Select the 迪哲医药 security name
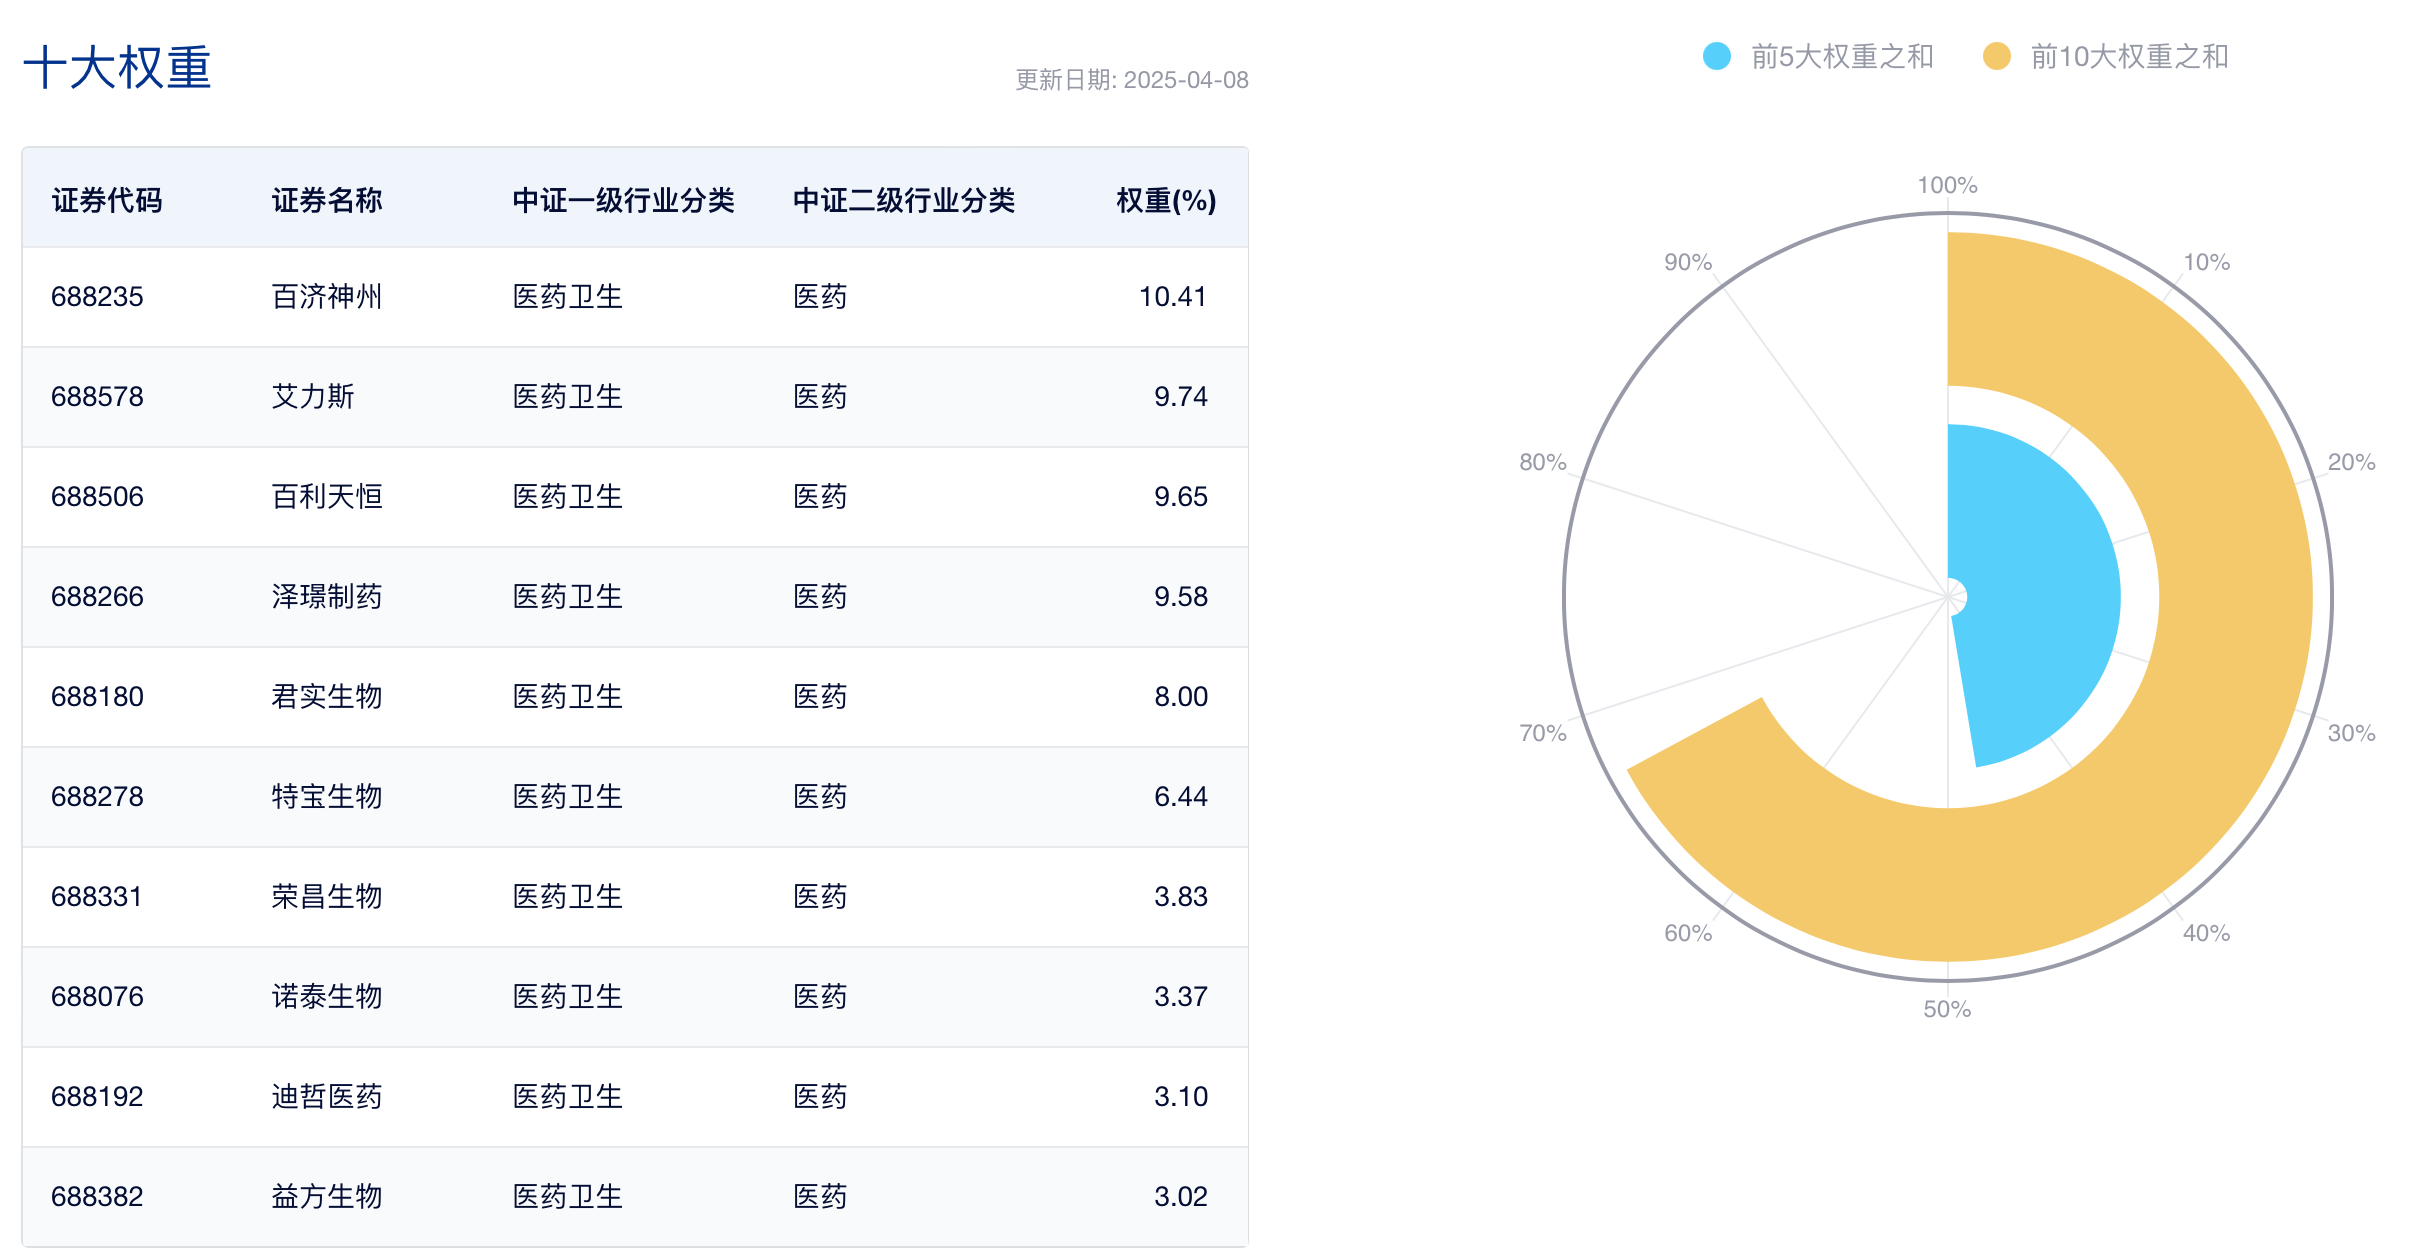2422x1256 pixels. coord(327,1097)
